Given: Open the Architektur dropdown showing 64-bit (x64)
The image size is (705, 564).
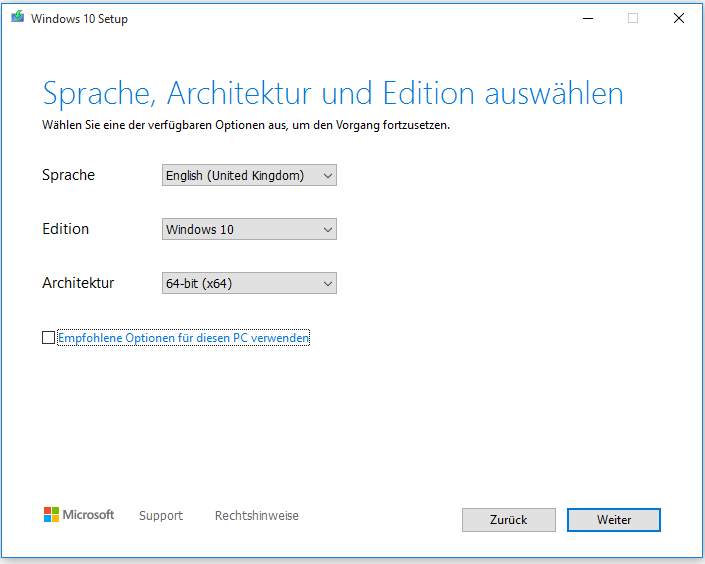Looking at the screenshot, I should (249, 283).
